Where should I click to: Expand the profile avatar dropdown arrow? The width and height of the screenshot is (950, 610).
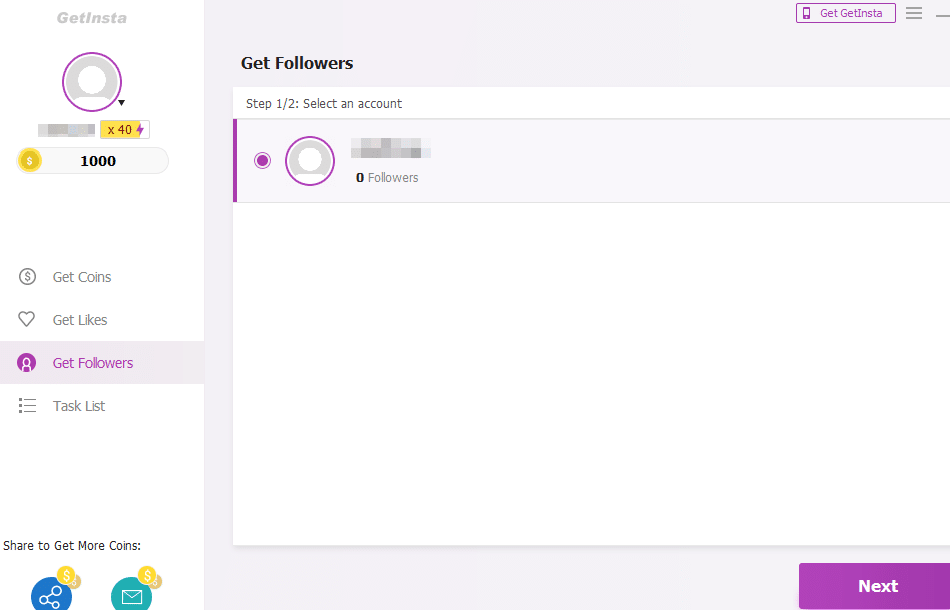tap(121, 103)
